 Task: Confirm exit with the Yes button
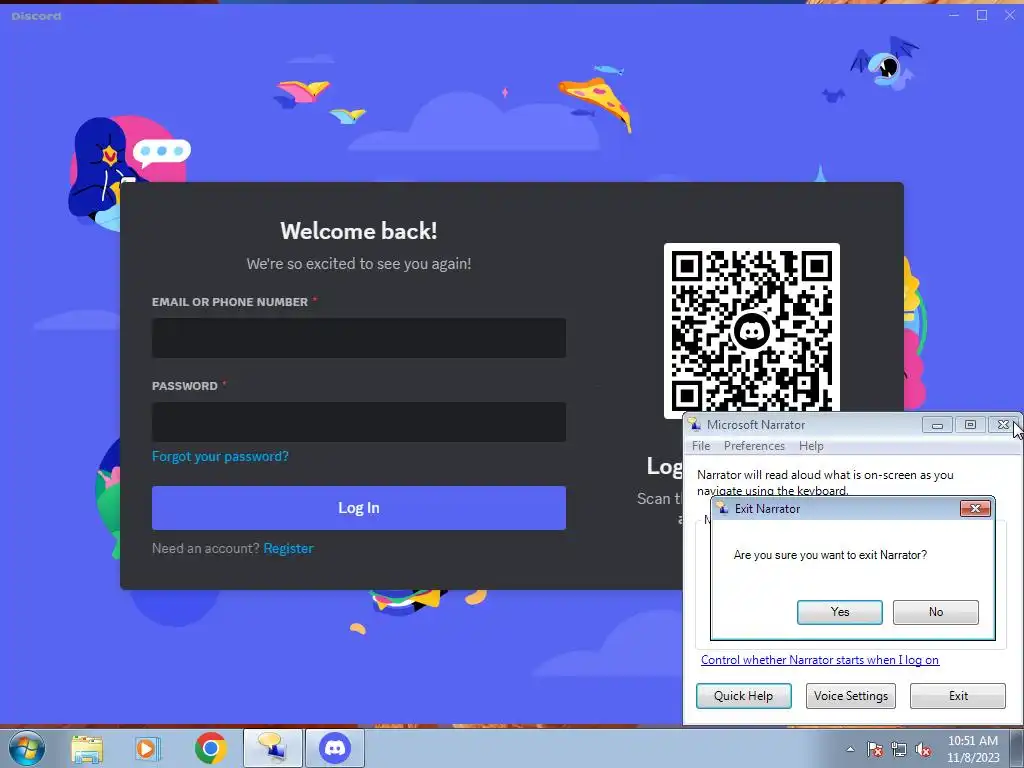(x=839, y=612)
